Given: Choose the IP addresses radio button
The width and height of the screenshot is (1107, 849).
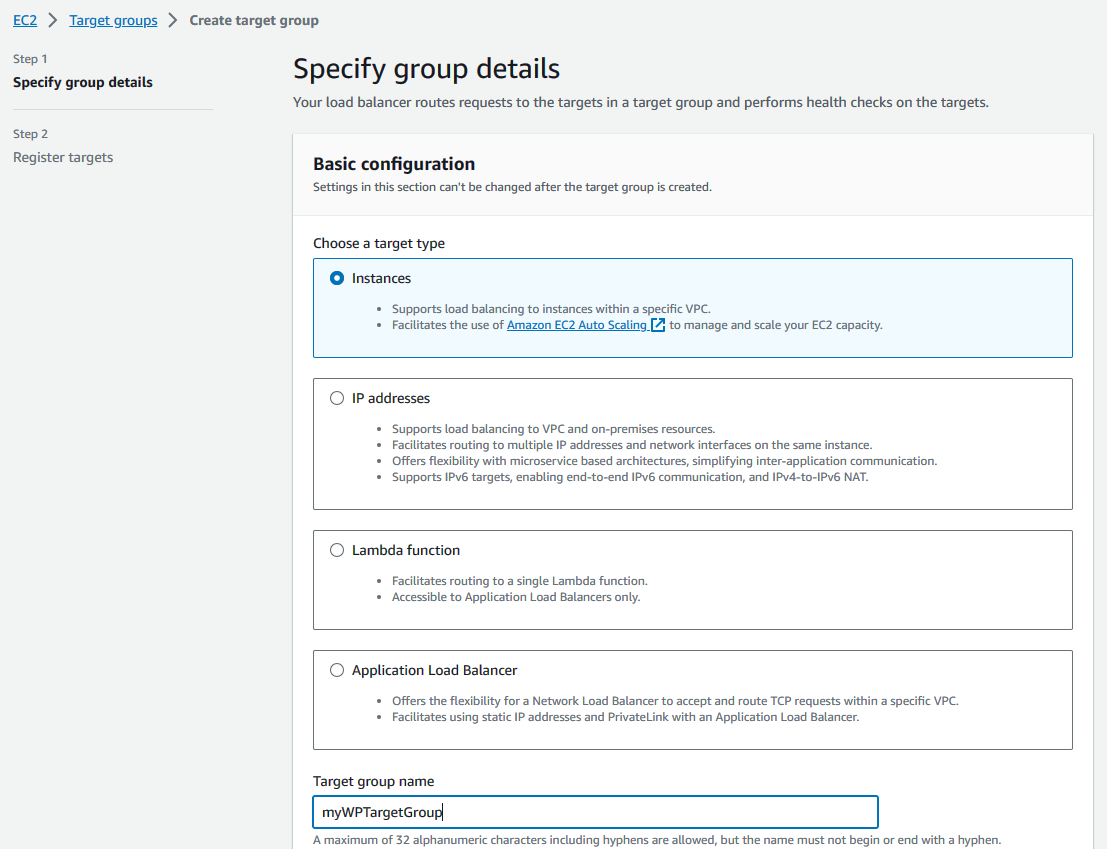Looking at the screenshot, I should [337, 398].
